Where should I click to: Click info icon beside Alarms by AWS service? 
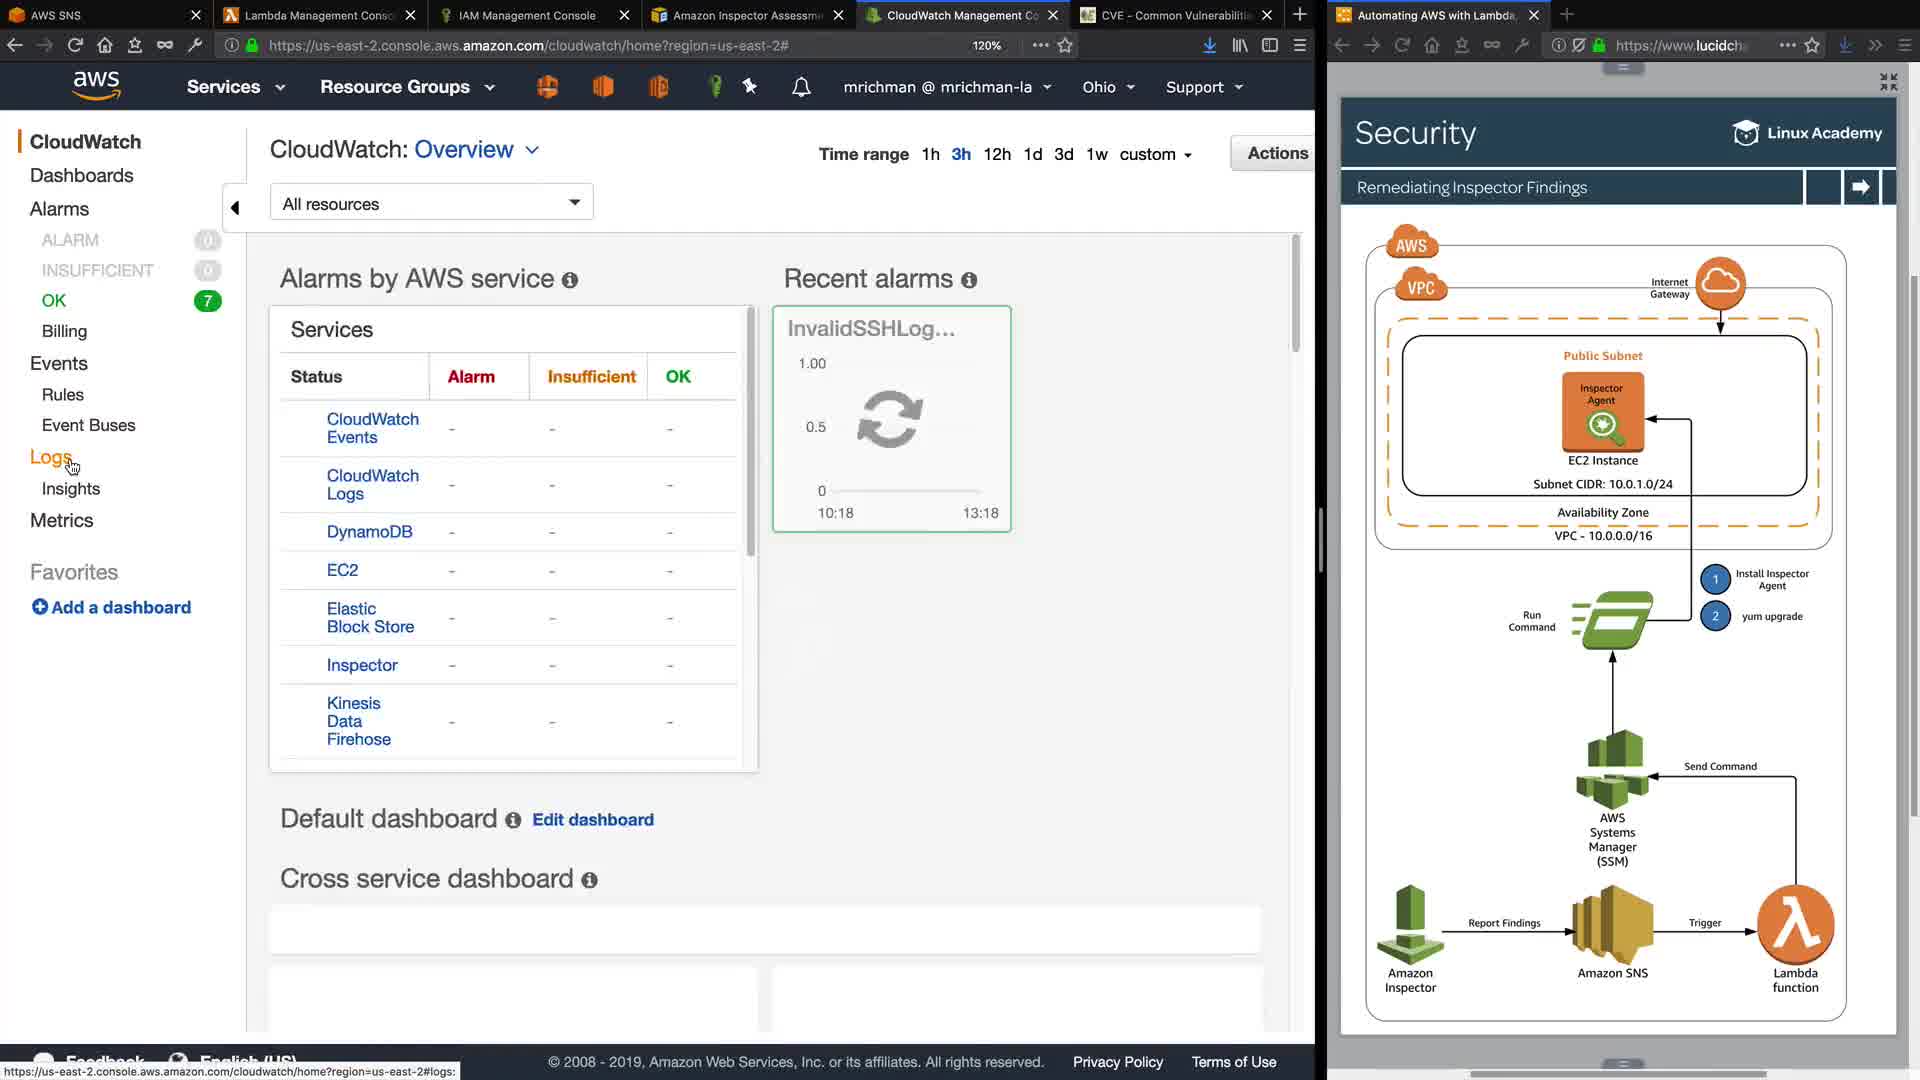570,280
